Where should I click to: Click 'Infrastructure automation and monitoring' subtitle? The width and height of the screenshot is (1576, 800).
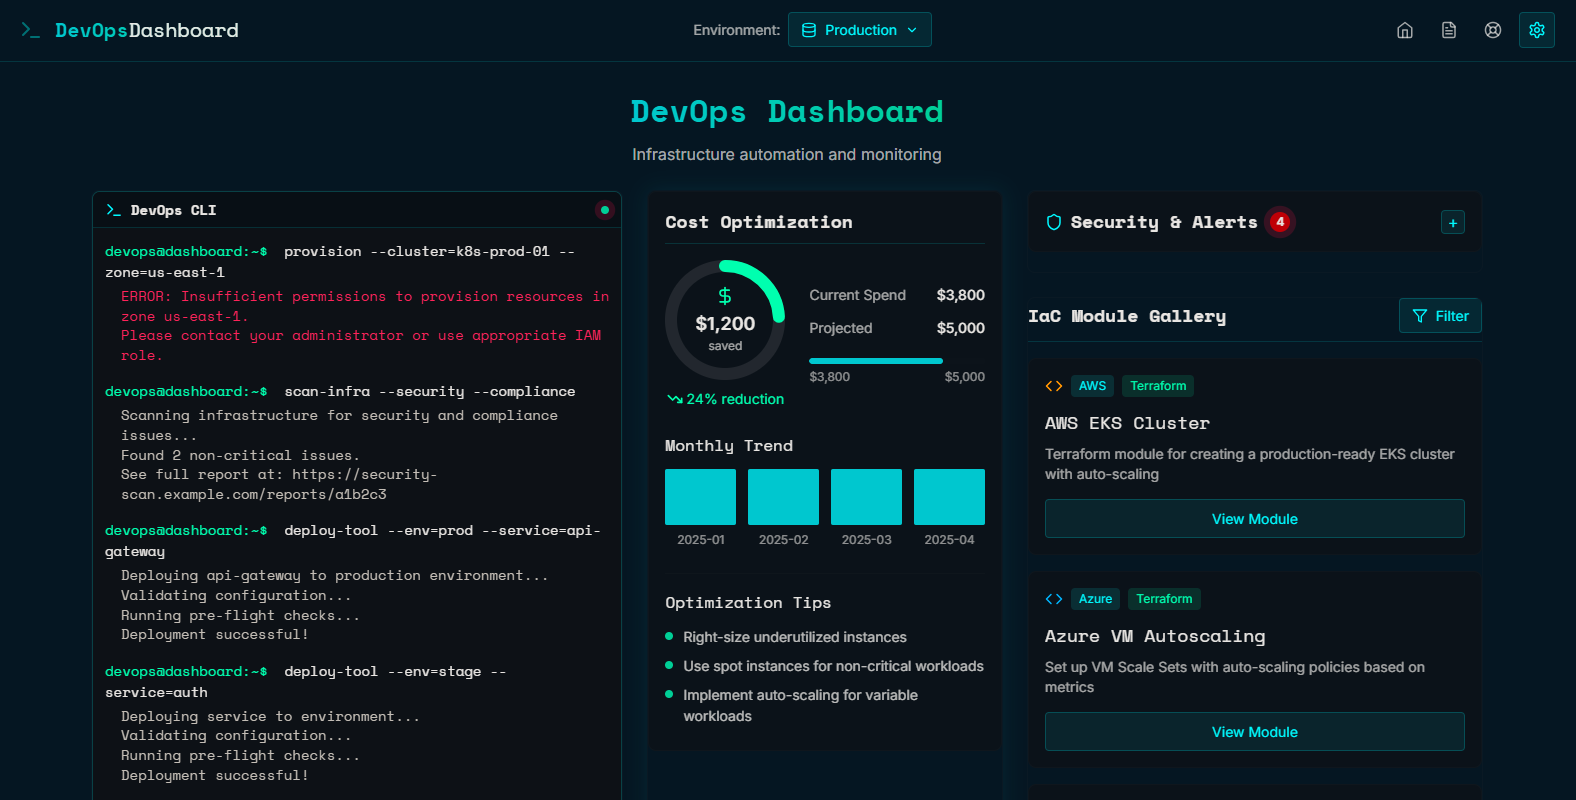click(x=787, y=154)
